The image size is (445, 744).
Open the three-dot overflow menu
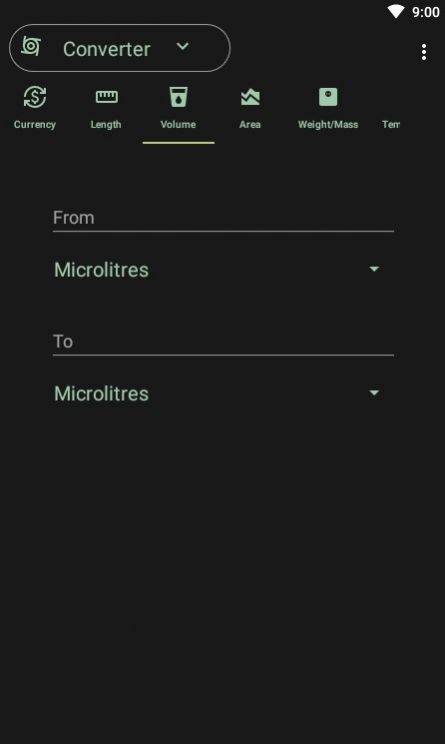[x=424, y=52]
